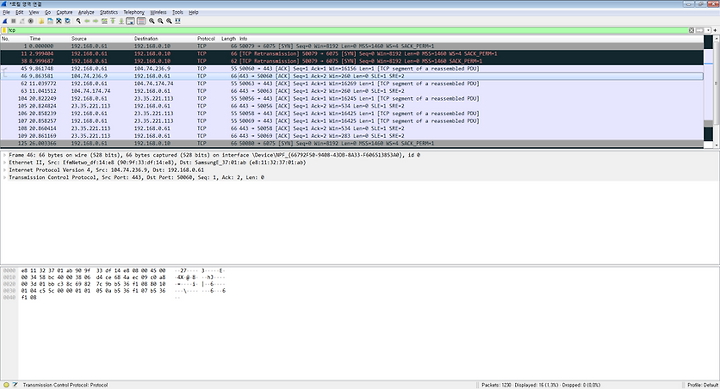Viewport: 720px width, 389px height.
Task: Add a display filter button with plus
Action: 715,30
